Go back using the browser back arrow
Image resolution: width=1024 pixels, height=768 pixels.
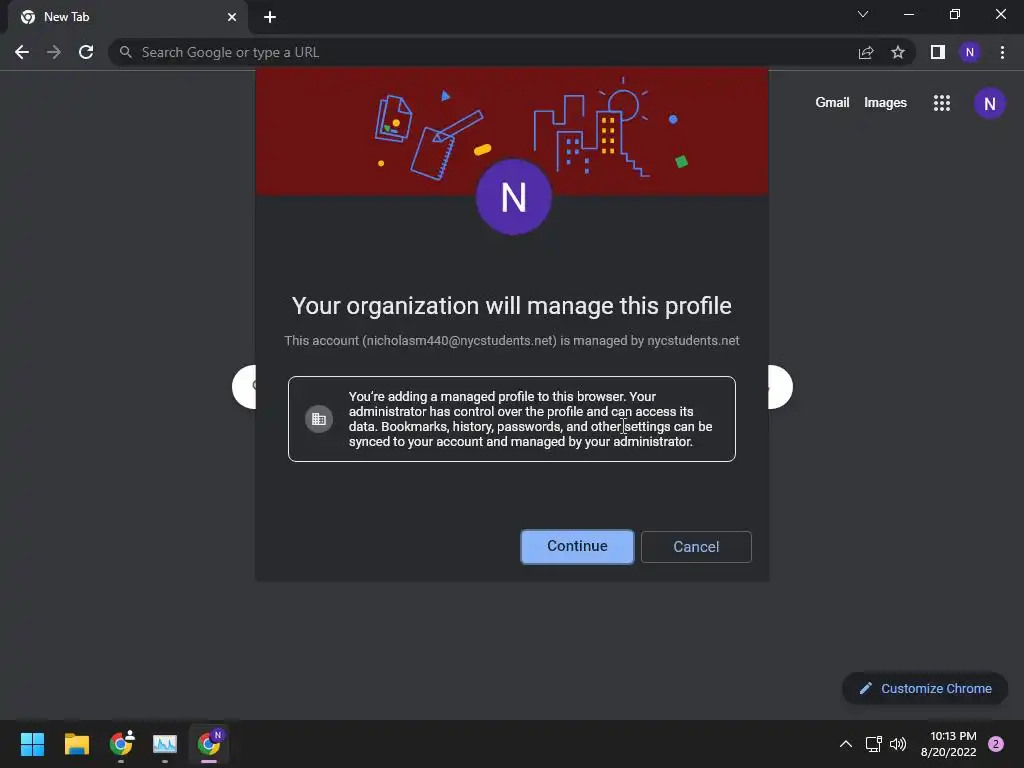[x=22, y=52]
